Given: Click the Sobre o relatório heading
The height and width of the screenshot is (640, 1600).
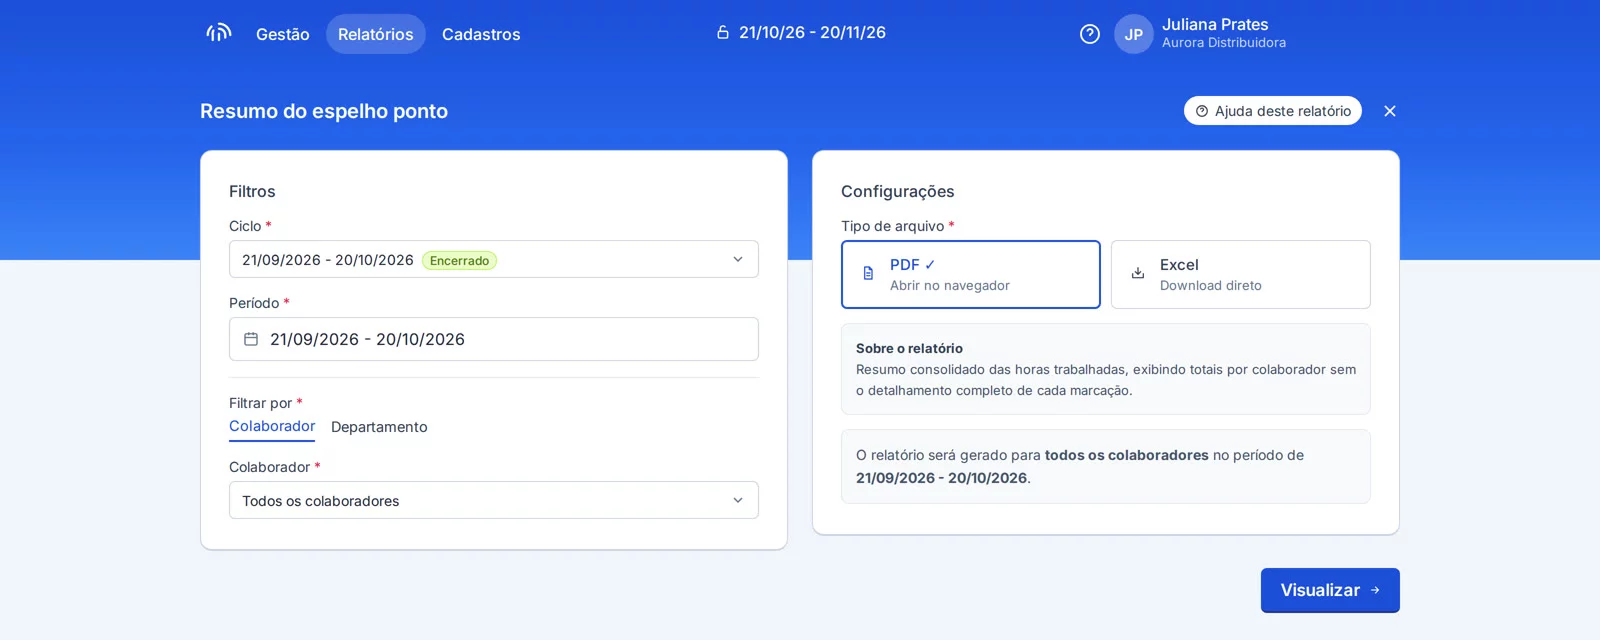Looking at the screenshot, I should [x=909, y=348].
